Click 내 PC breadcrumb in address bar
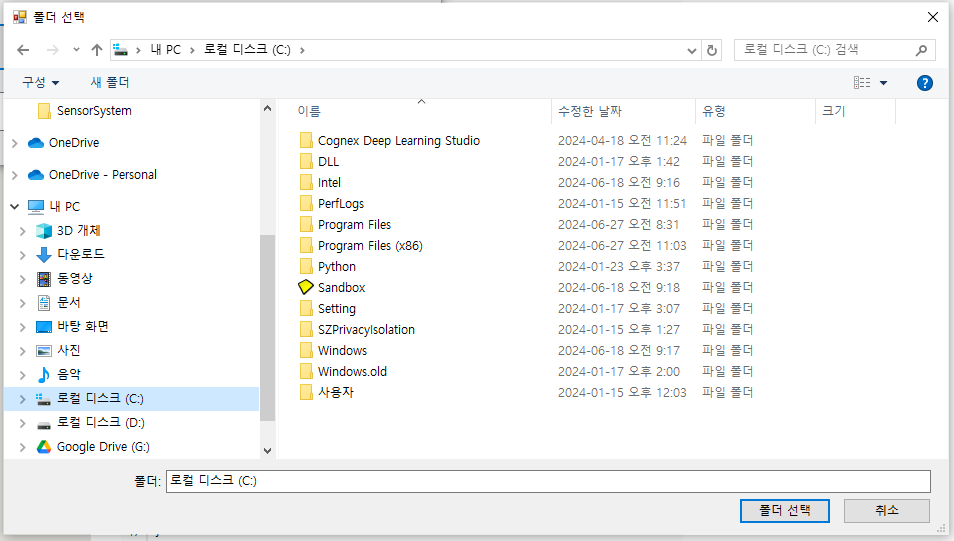 click(165, 50)
